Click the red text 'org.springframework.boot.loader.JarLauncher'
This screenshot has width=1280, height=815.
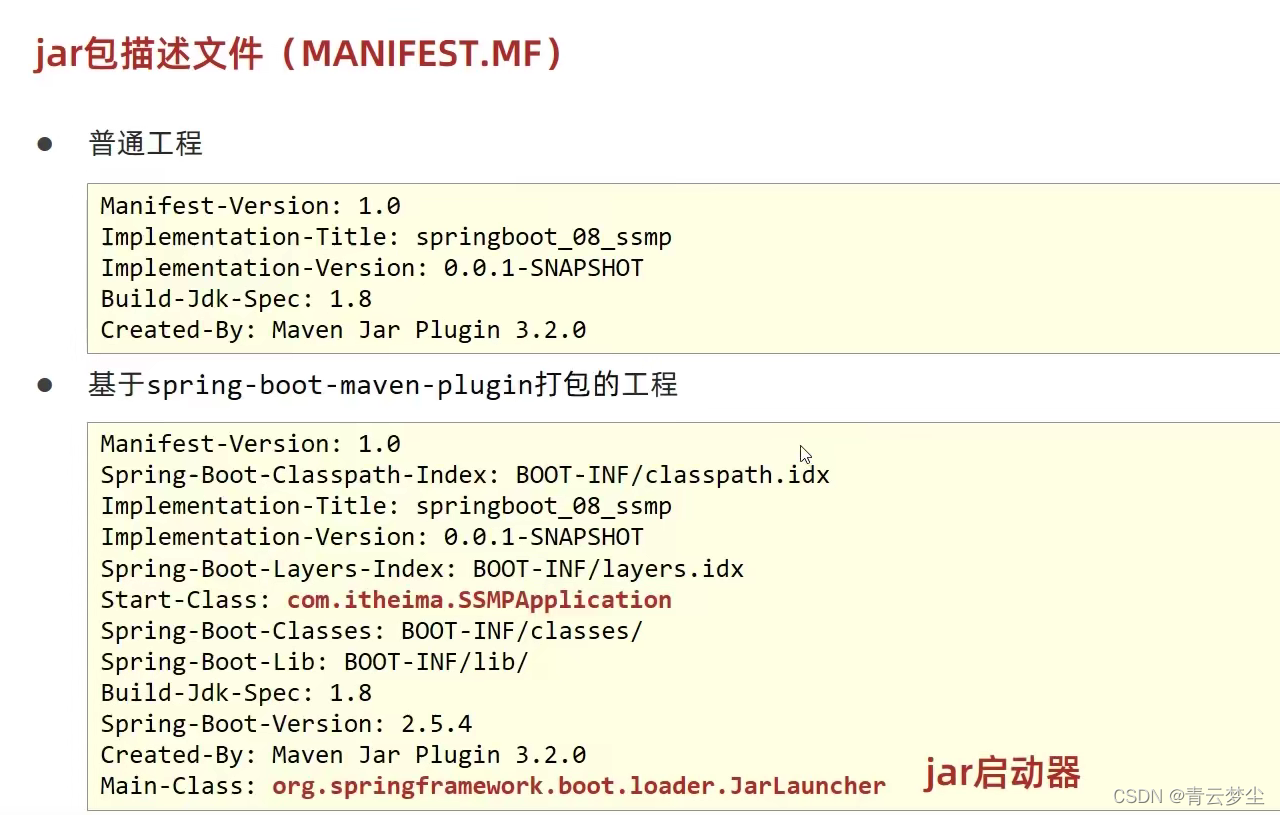click(579, 786)
